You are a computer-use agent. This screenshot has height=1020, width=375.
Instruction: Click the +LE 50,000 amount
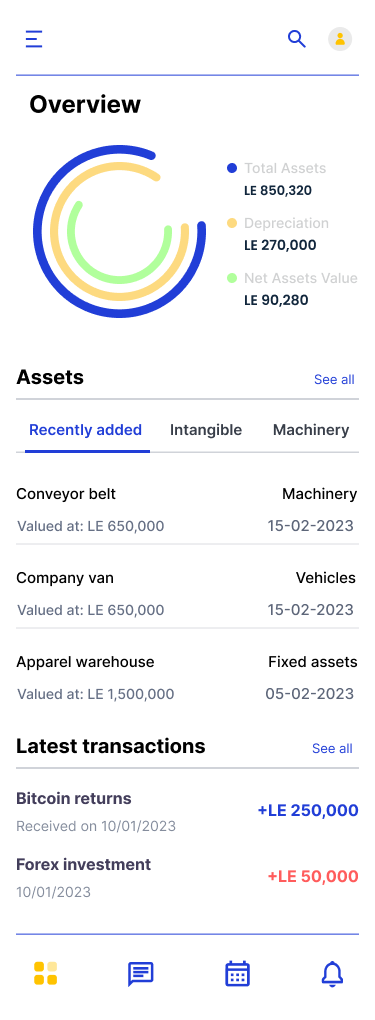(x=313, y=876)
